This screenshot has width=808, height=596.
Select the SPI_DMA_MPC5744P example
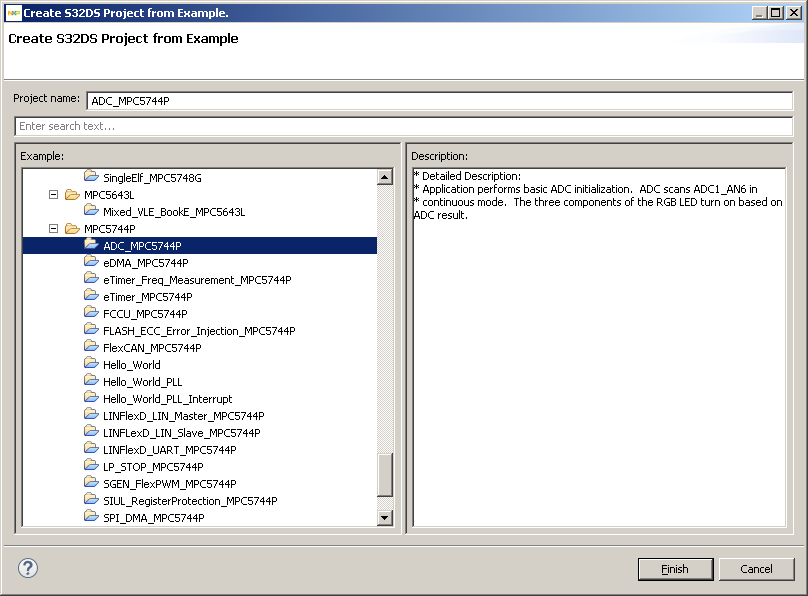point(154,518)
